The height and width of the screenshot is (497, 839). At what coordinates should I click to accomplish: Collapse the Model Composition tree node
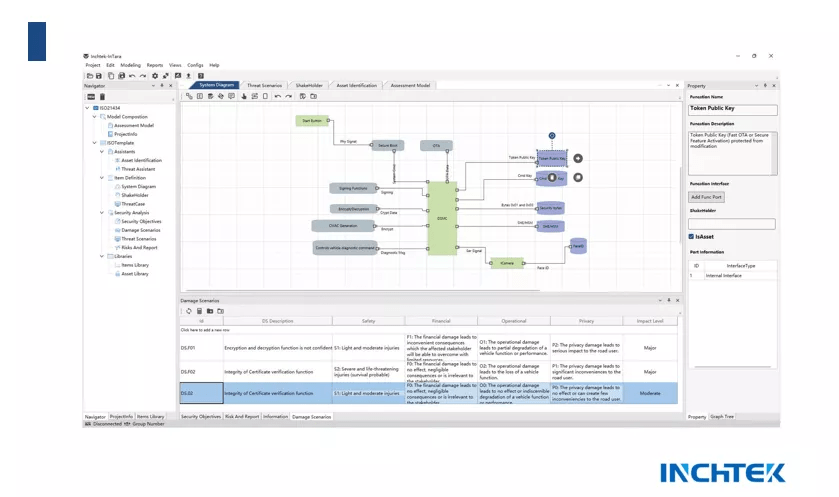[x=95, y=117]
